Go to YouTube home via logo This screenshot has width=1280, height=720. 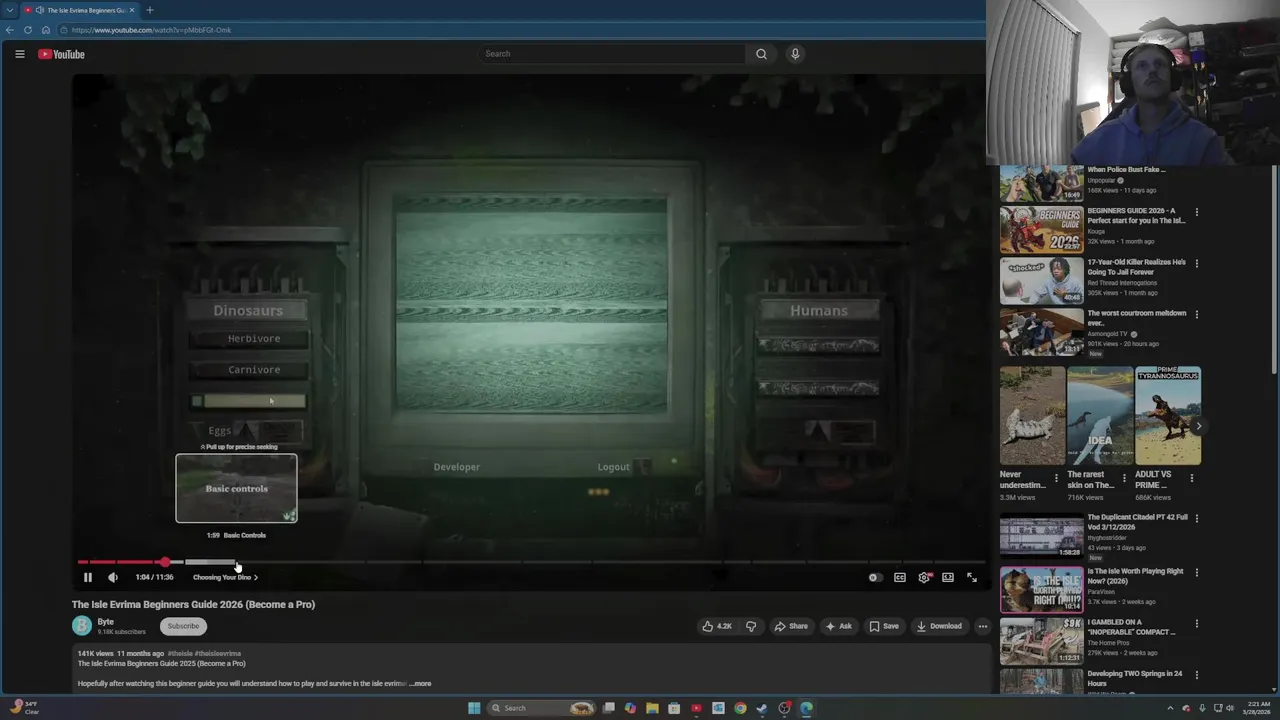pos(61,54)
